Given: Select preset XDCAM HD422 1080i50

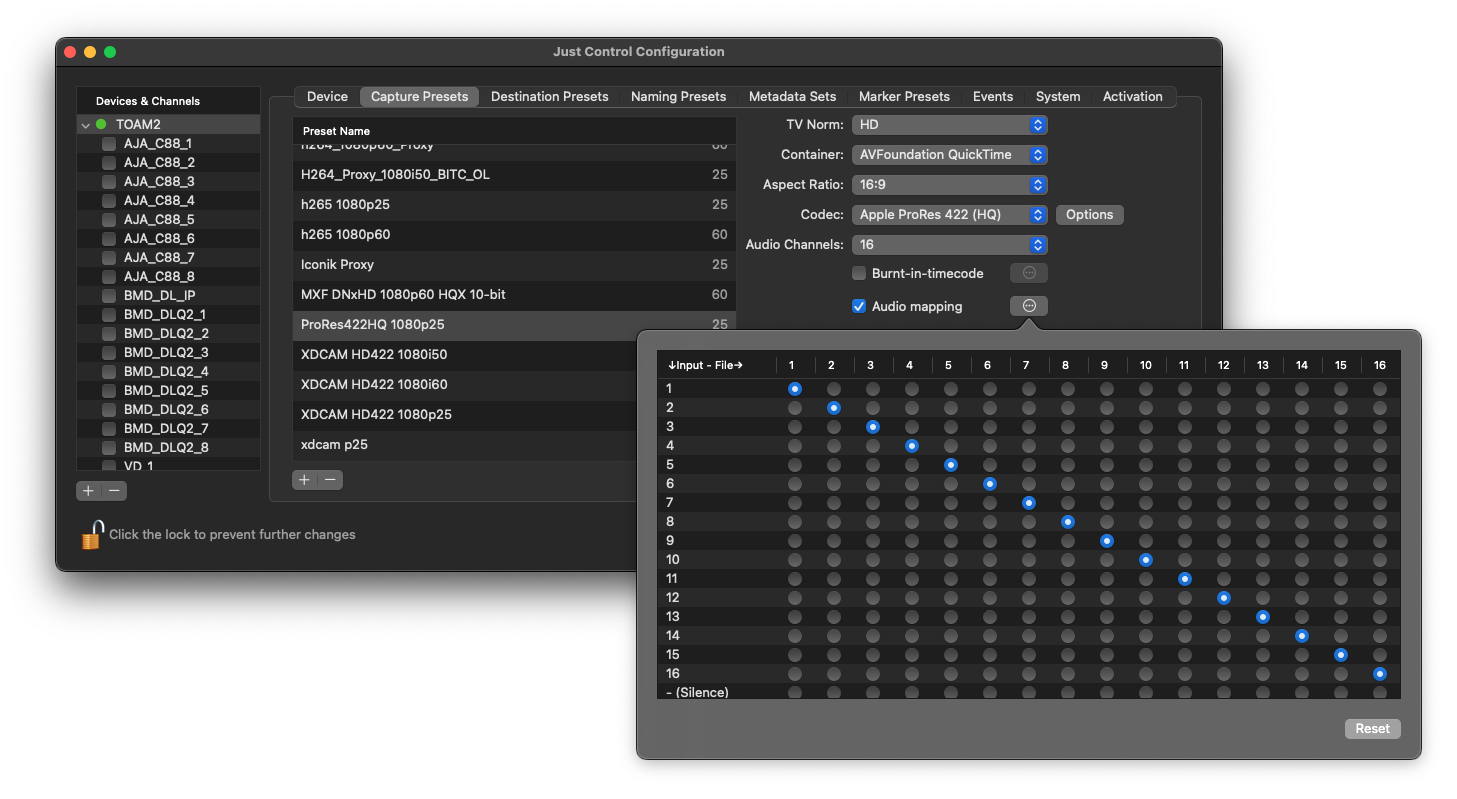Looking at the screenshot, I should tap(465, 355).
